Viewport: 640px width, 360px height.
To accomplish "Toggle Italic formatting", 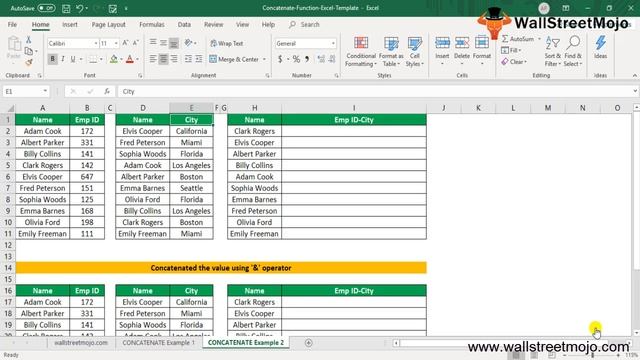I will tap(63, 59).
